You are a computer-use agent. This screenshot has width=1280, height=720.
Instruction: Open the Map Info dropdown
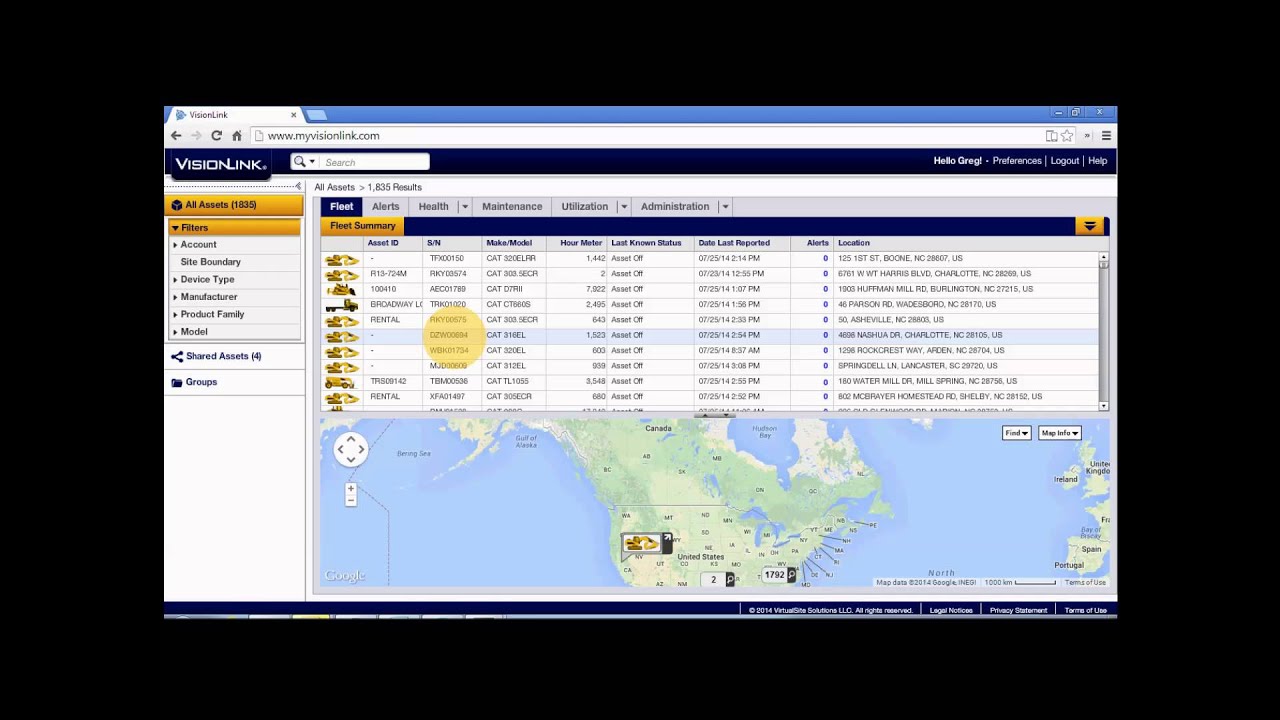1059,433
